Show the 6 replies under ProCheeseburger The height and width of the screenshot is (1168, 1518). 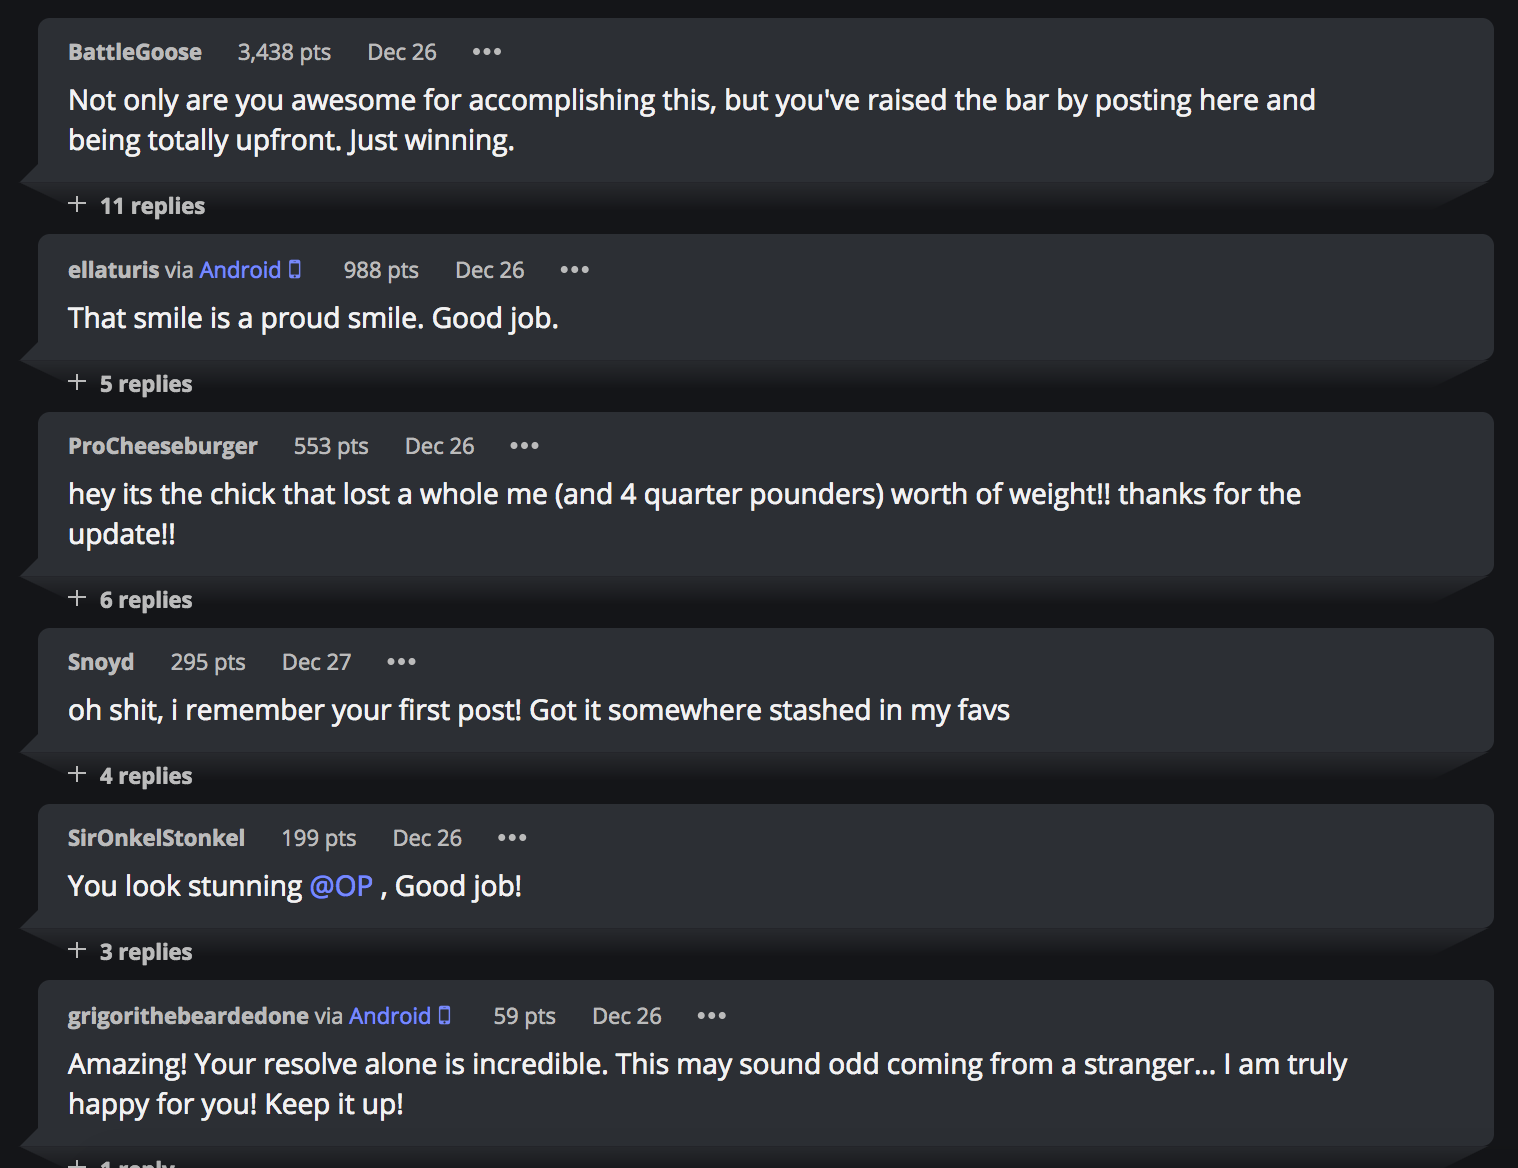[x=145, y=600]
